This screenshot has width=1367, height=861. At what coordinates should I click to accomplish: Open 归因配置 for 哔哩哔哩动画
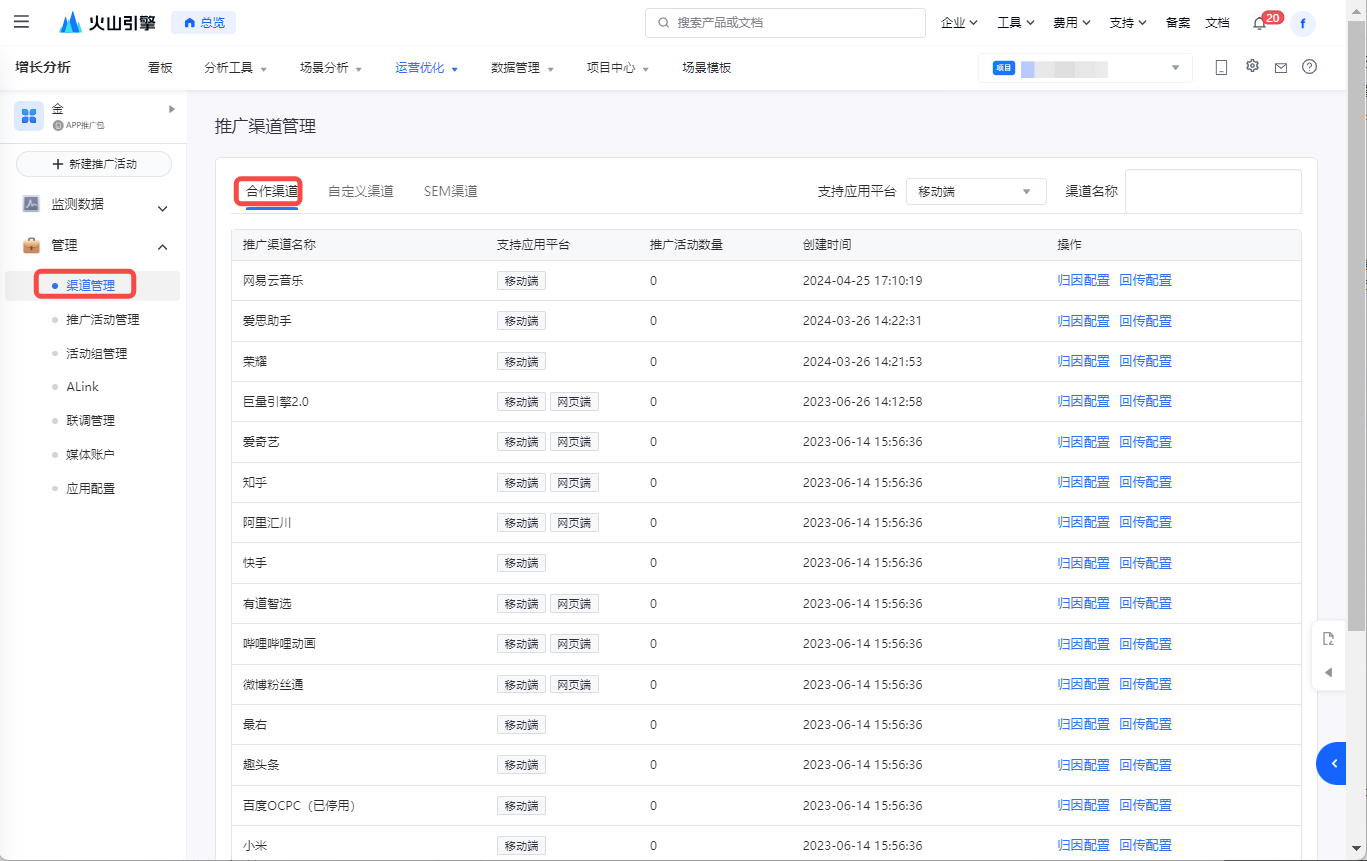point(1083,644)
